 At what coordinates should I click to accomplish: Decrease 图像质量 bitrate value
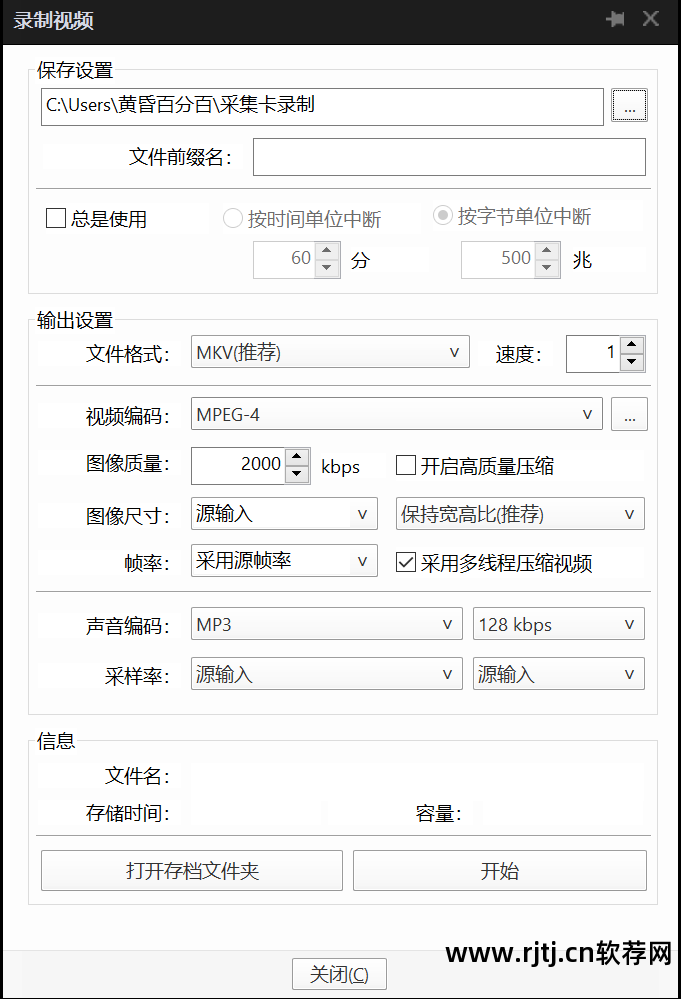(296, 474)
